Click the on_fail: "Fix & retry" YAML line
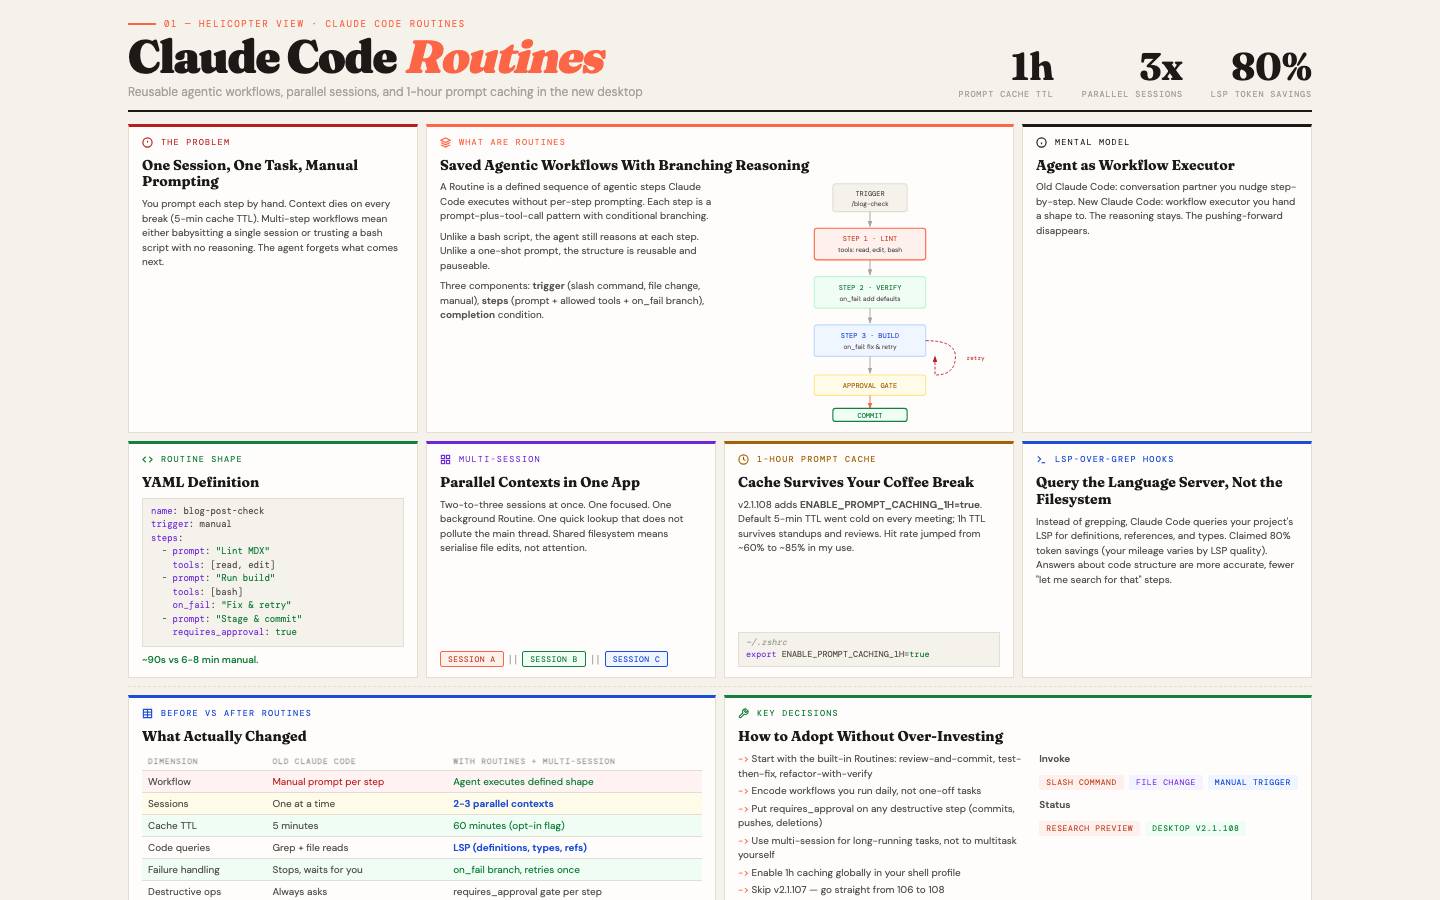This screenshot has height=900, width=1440. [x=232, y=605]
